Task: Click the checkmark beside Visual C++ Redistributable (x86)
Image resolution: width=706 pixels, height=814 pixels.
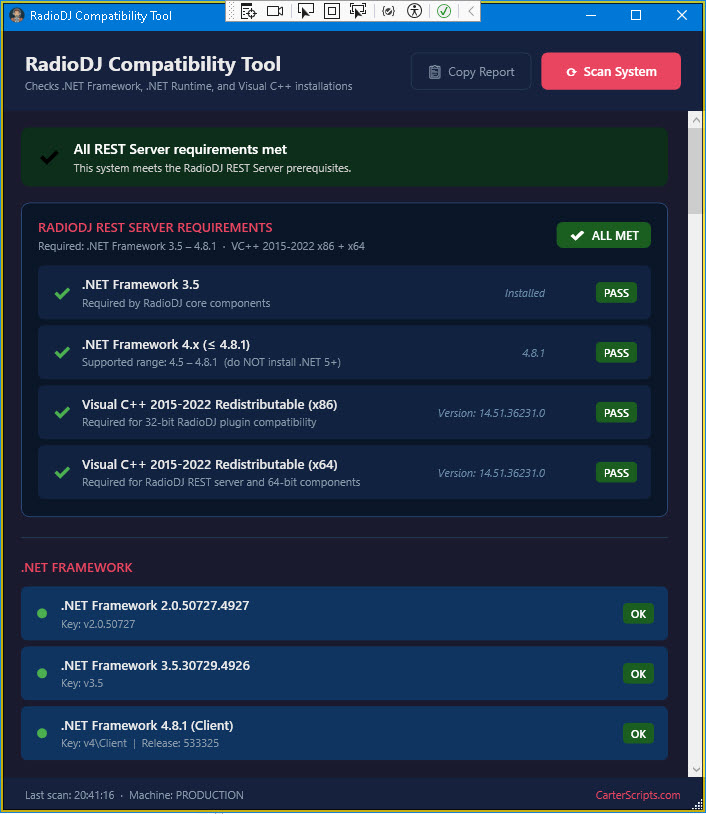Action: (x=62, y=413)
